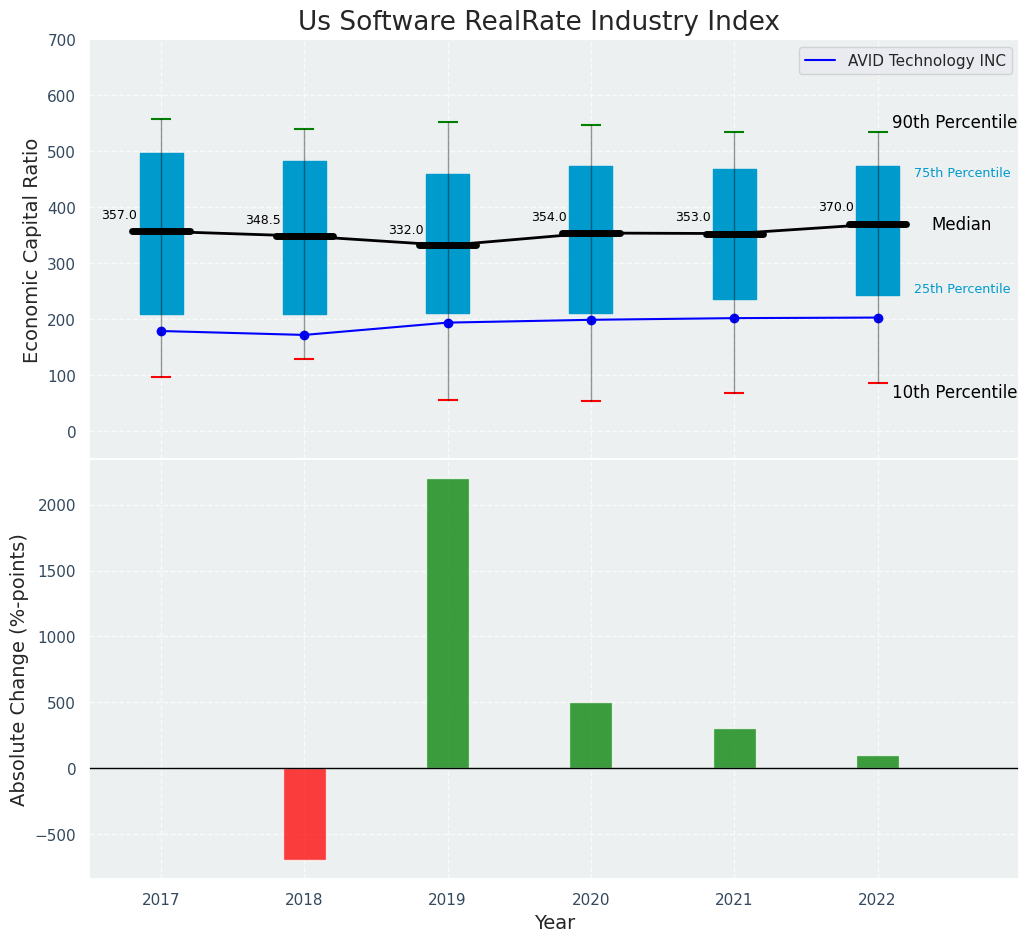Screen dimensions: 1029x942
Task: Select the 332.0 median label for 2019
Action: pyautogui.click(x=406, y=230)
